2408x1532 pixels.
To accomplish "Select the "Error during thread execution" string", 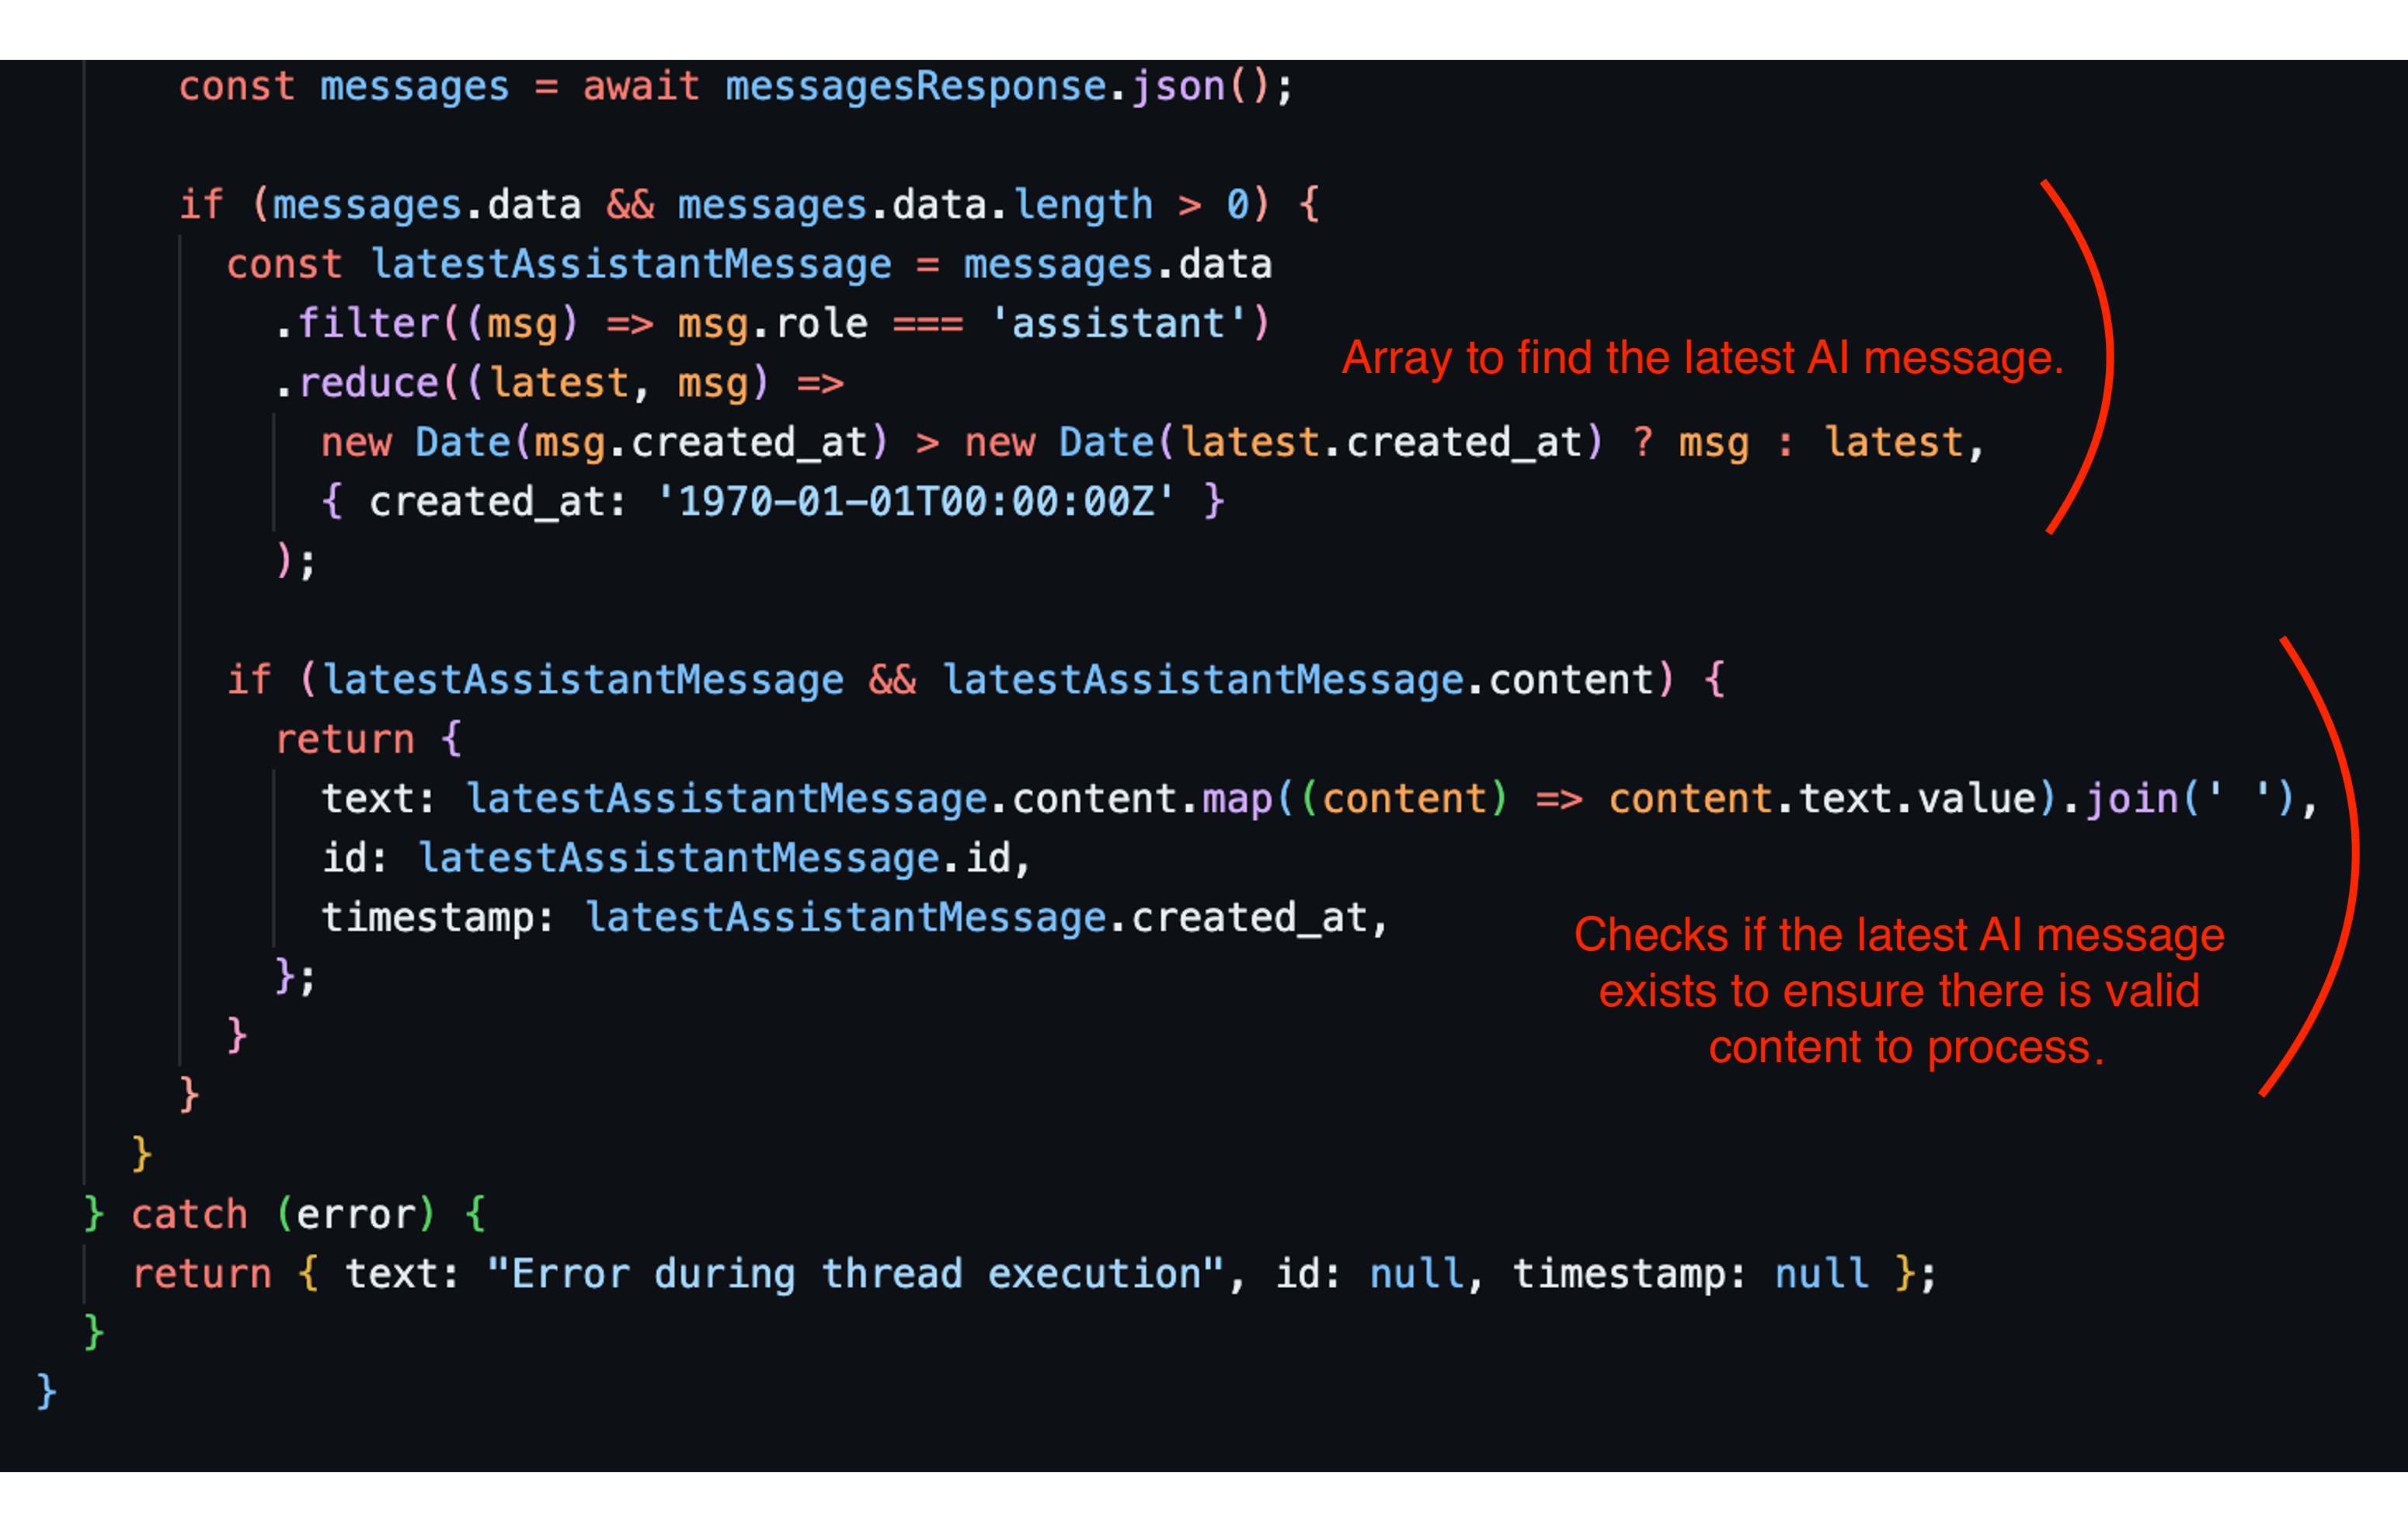I will [x=856, y=1275].
